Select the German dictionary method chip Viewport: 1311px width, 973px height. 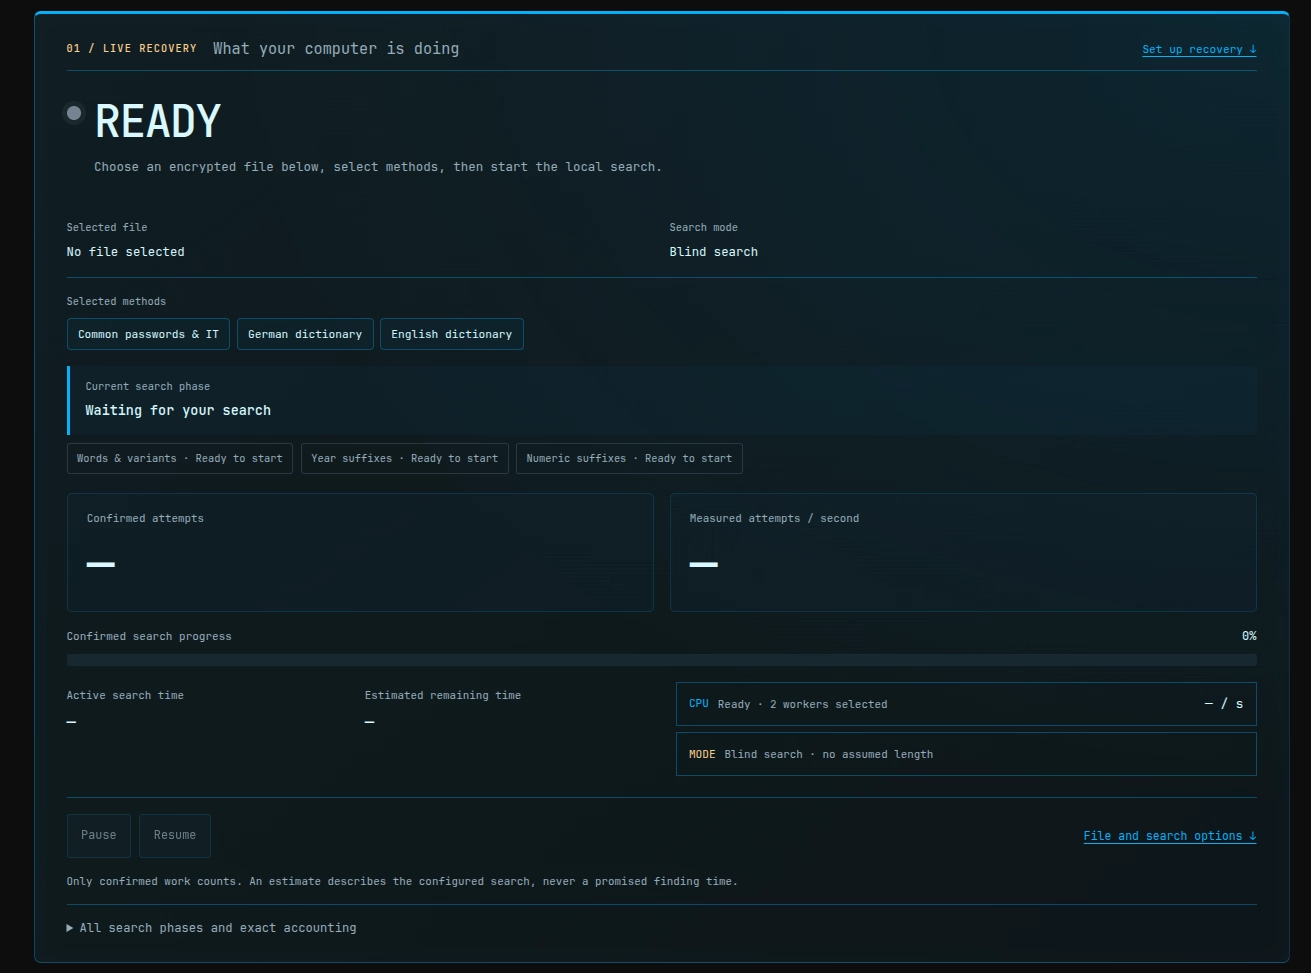(305, 334)
